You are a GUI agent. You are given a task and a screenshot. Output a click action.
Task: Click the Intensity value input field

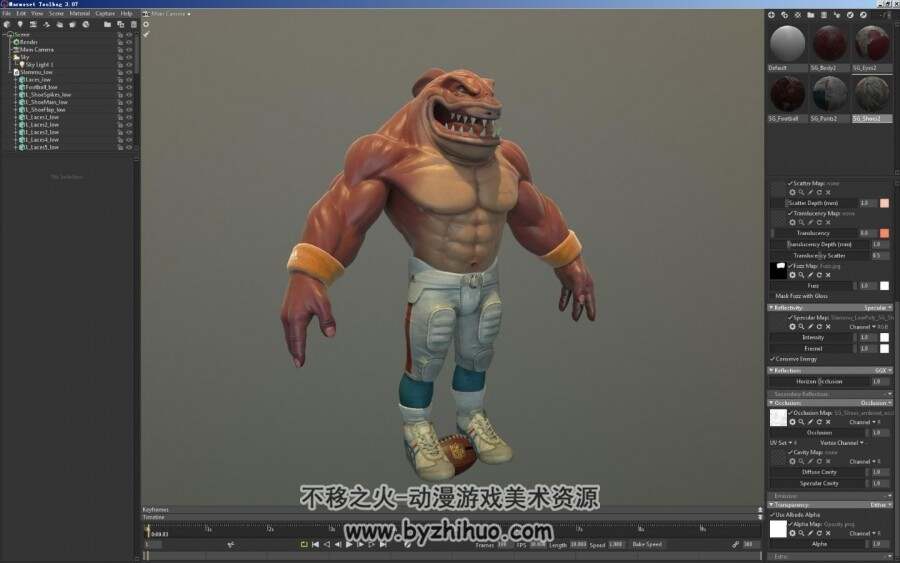866,337
